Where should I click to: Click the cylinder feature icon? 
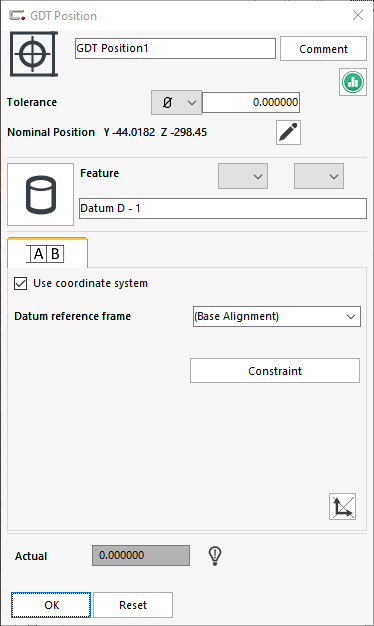pos(40,194)
